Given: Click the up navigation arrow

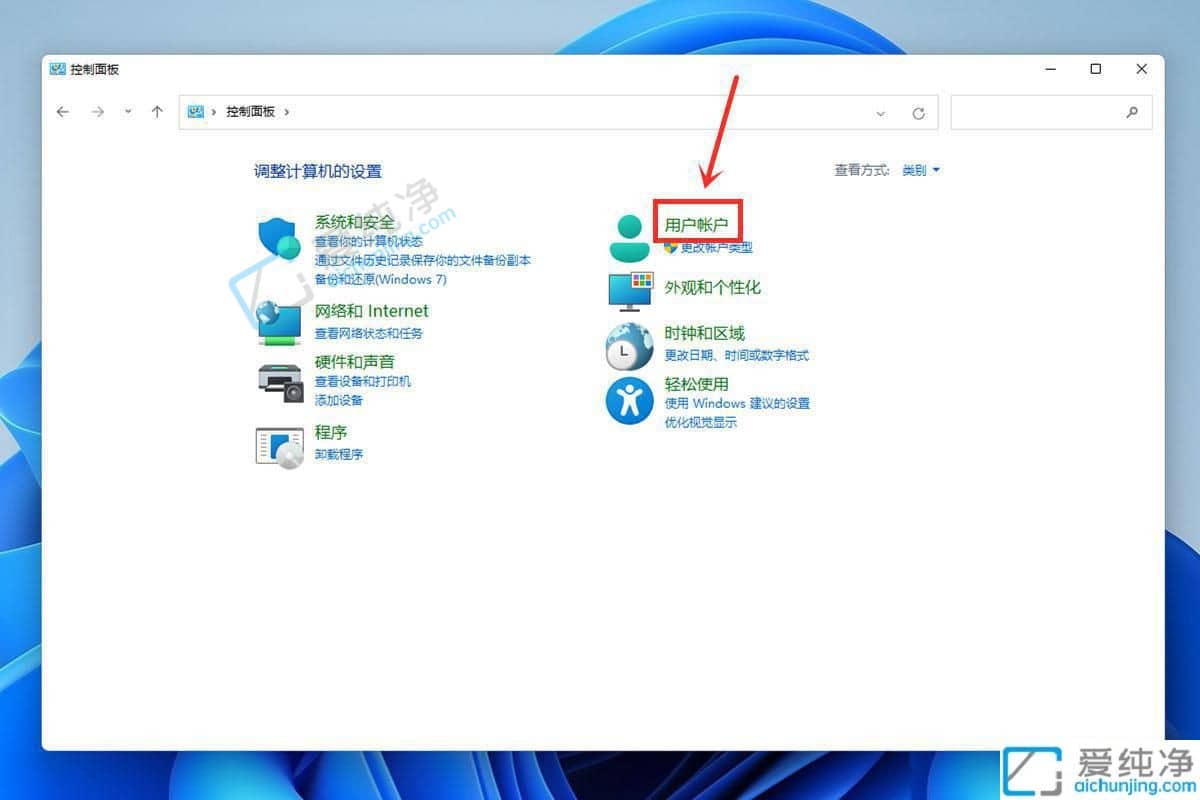Looking at the screenshot, I should 157,112.
